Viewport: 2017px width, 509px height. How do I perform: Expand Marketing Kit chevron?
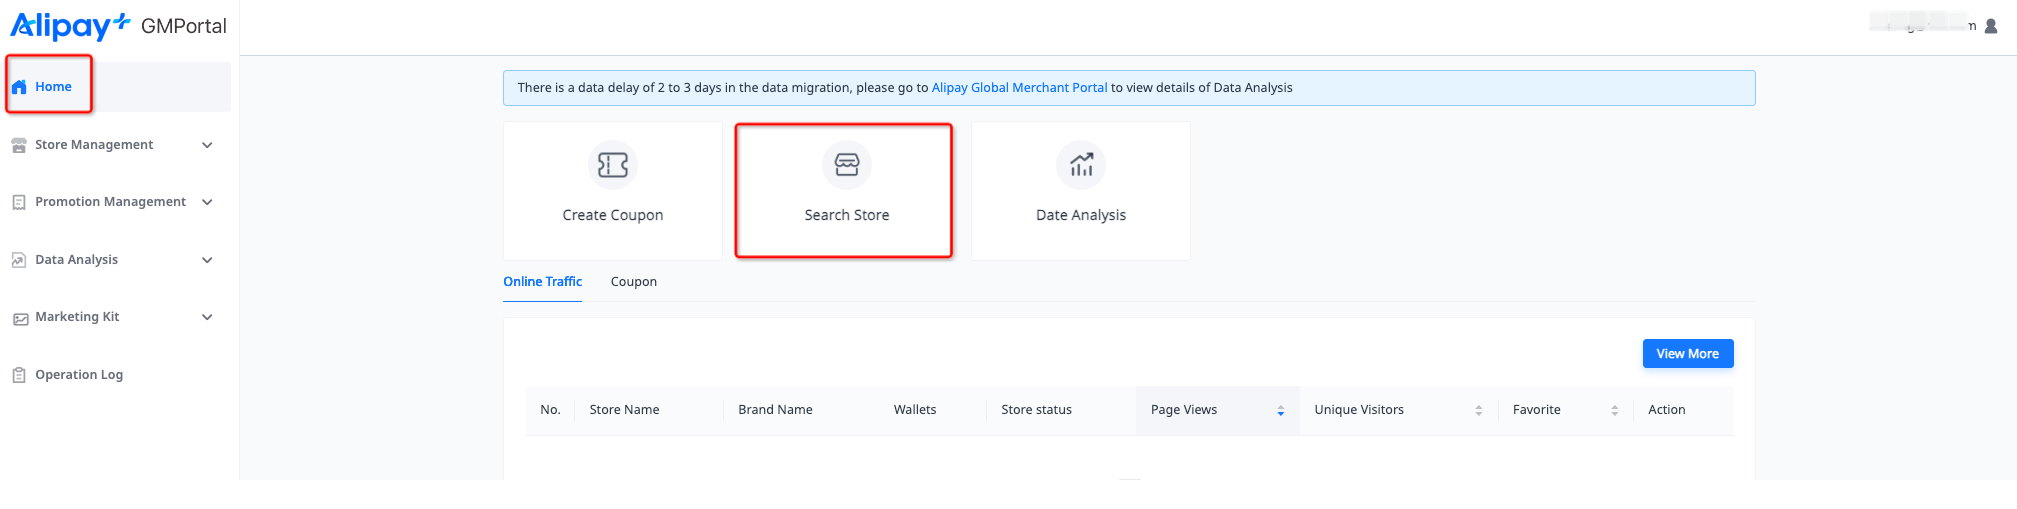point(207,317)
